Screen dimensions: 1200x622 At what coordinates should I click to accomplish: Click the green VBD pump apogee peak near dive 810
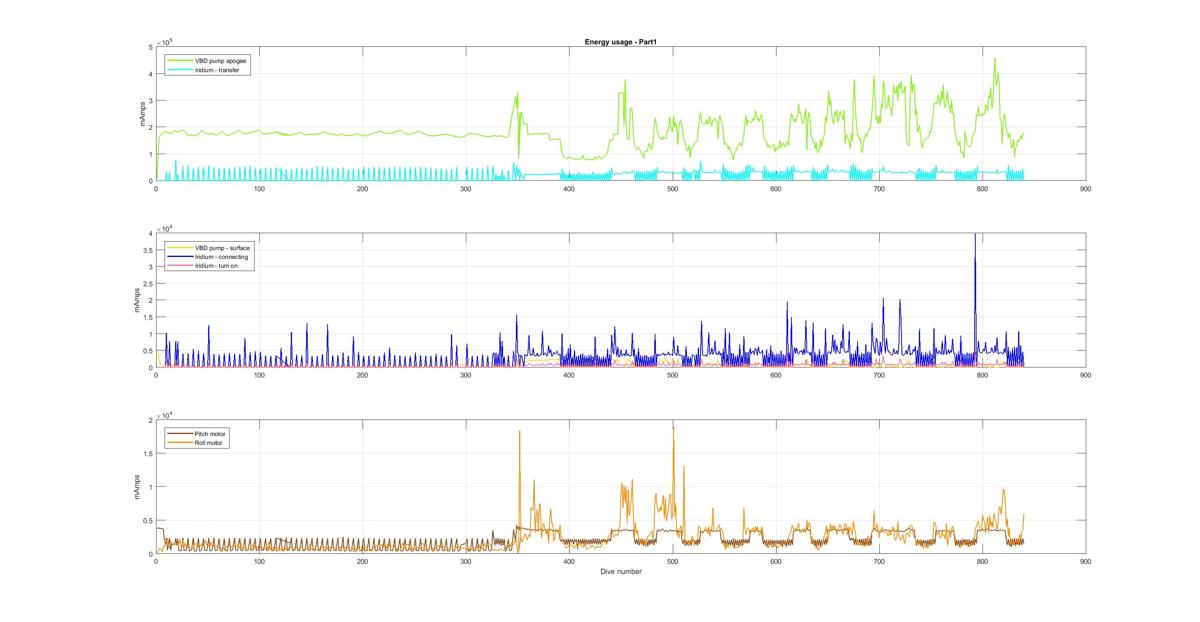point(994,59)
